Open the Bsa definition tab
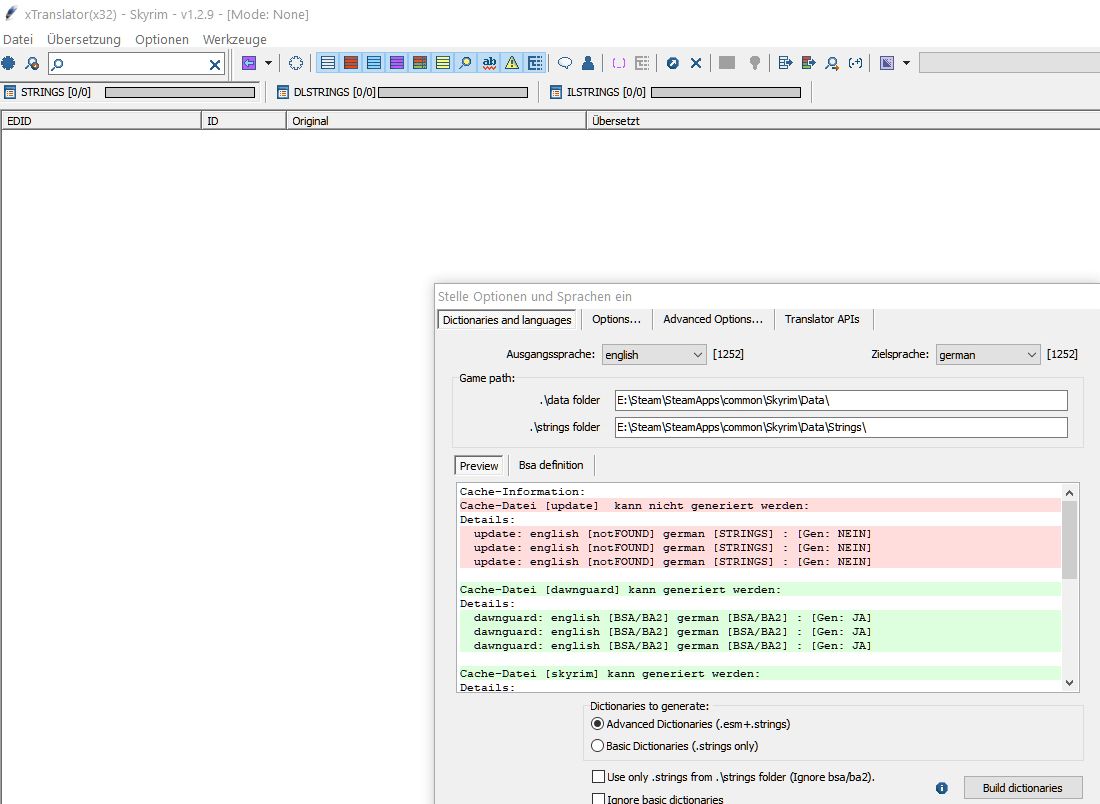 pos(551,465)
